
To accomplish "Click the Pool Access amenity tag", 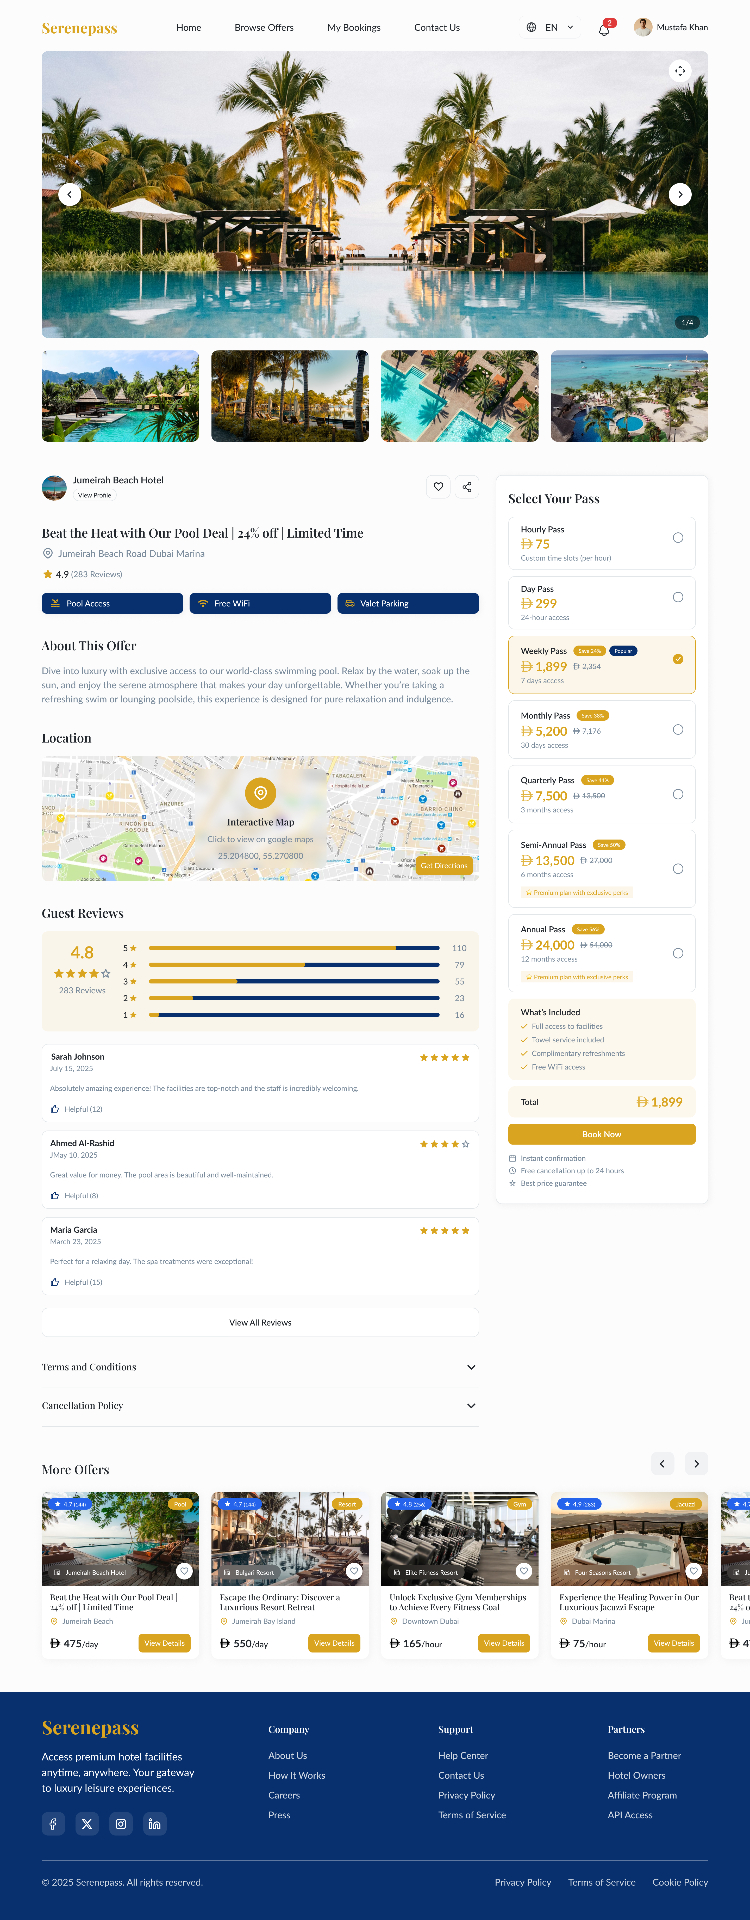I will [x=112, y=603].
